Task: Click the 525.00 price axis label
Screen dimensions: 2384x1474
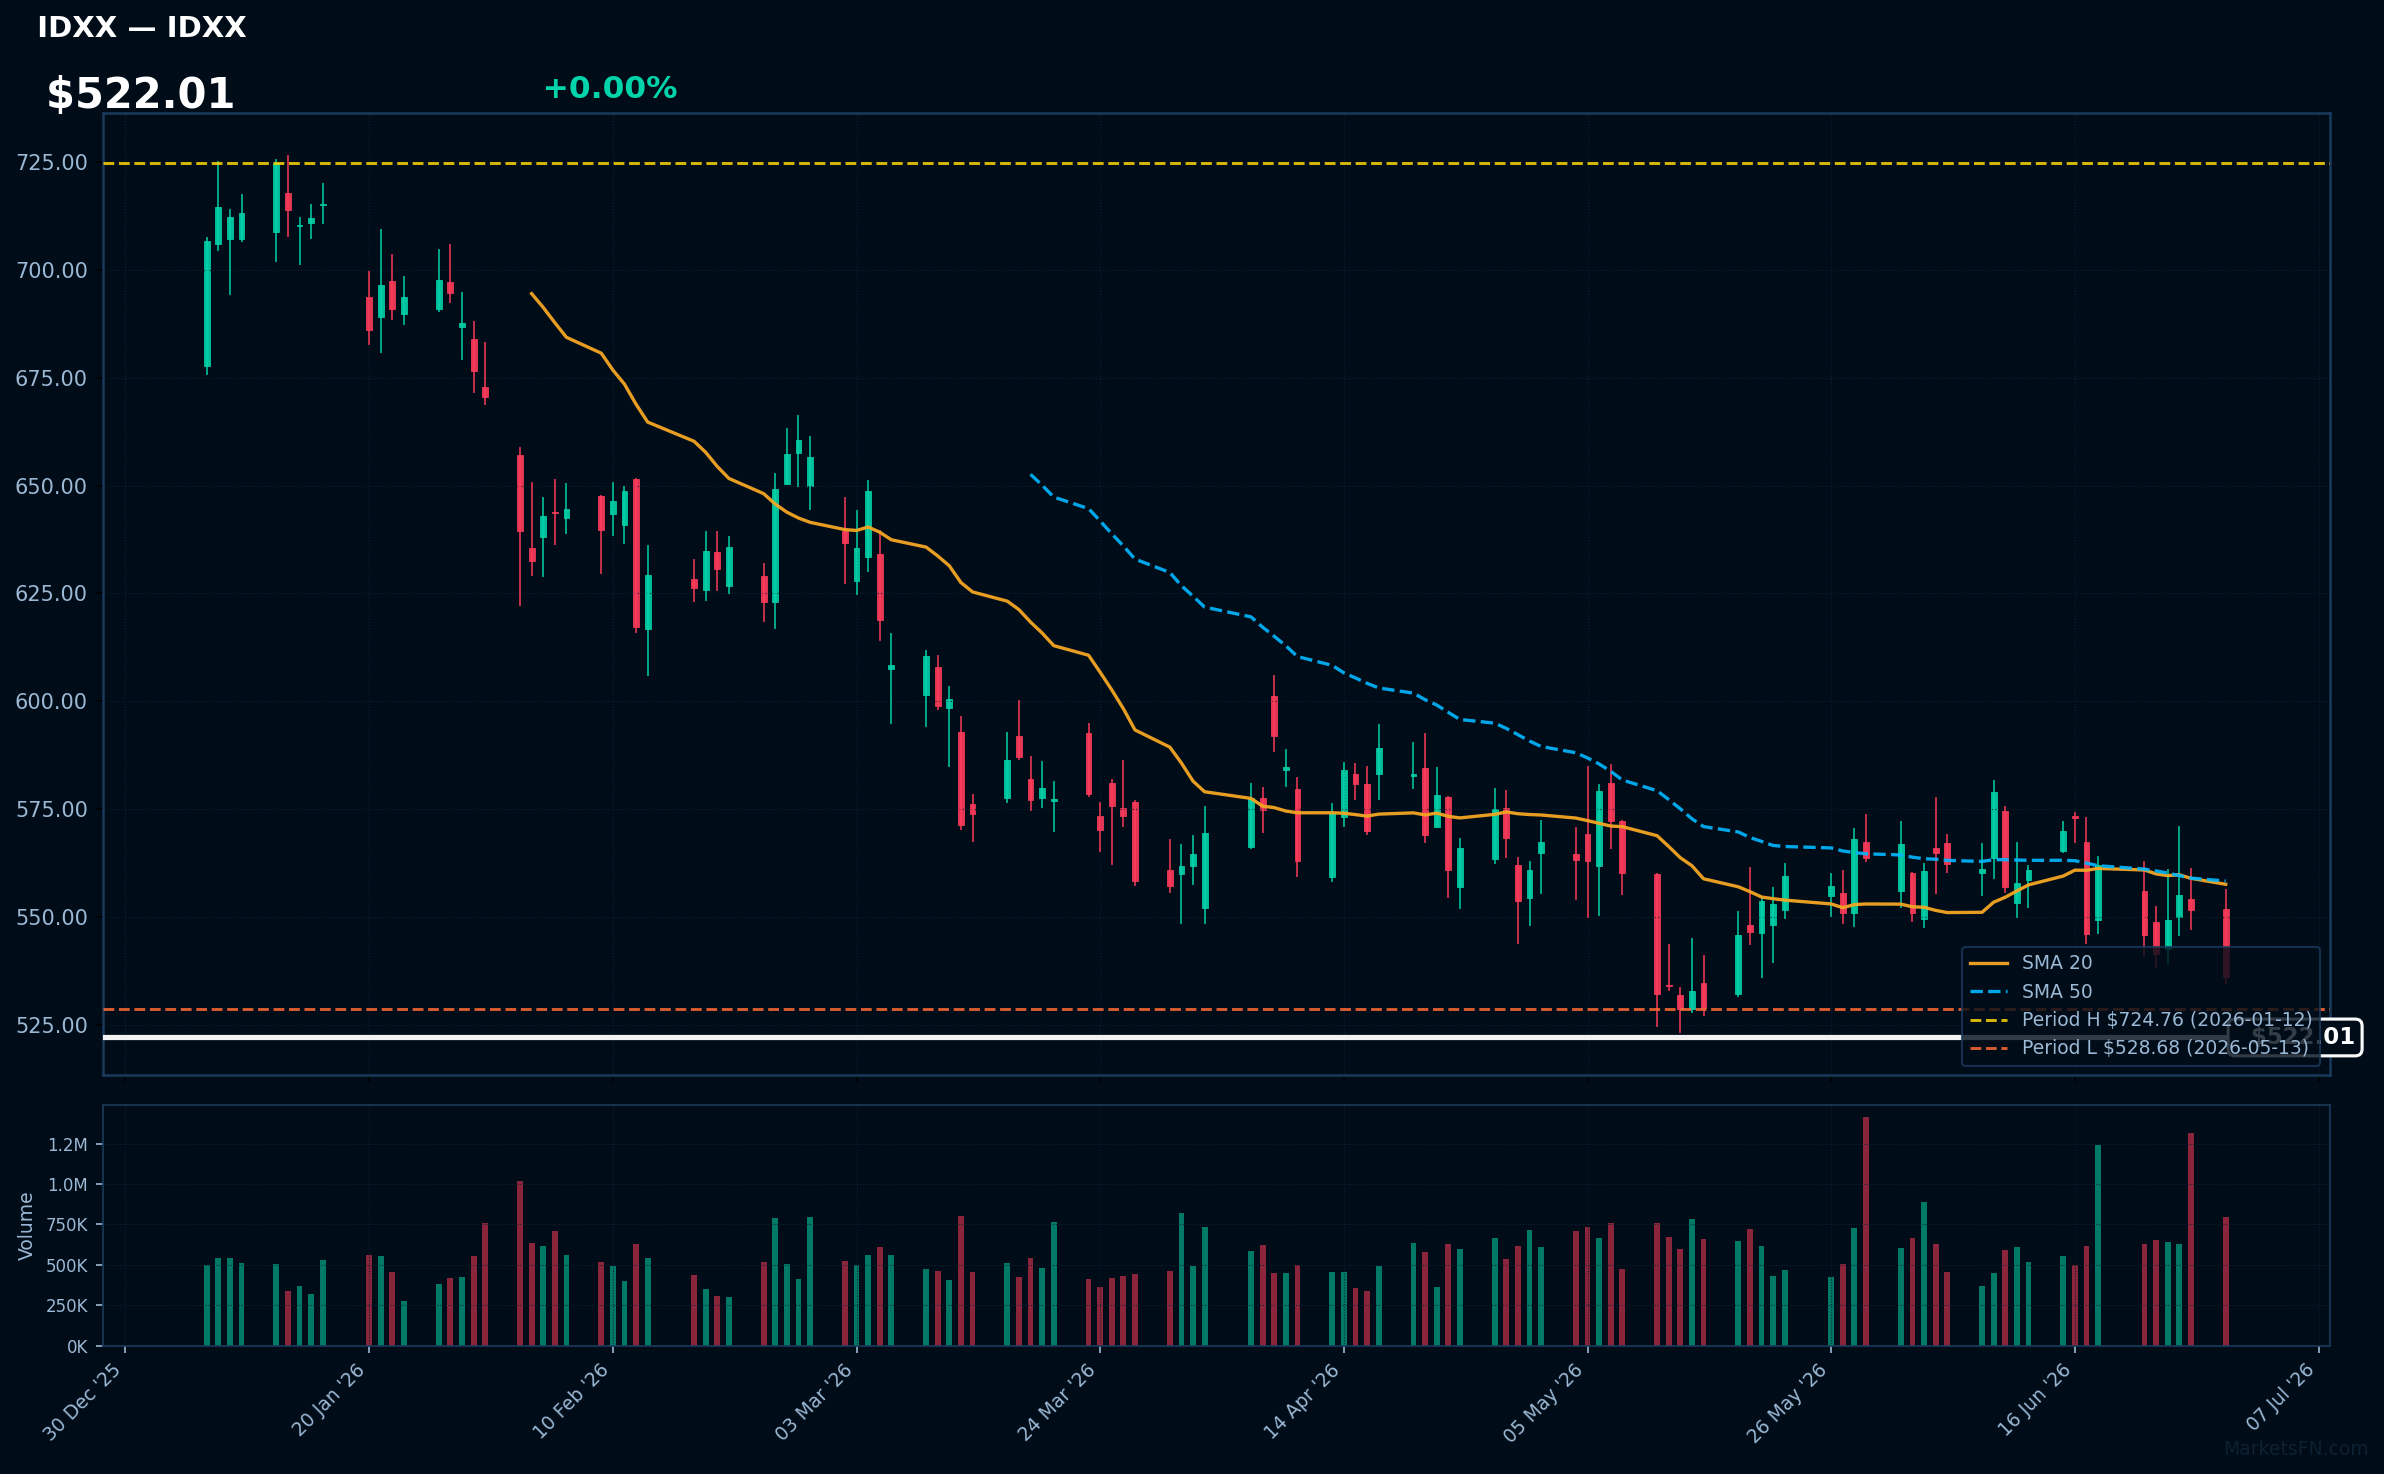Action: point(51,1025)
